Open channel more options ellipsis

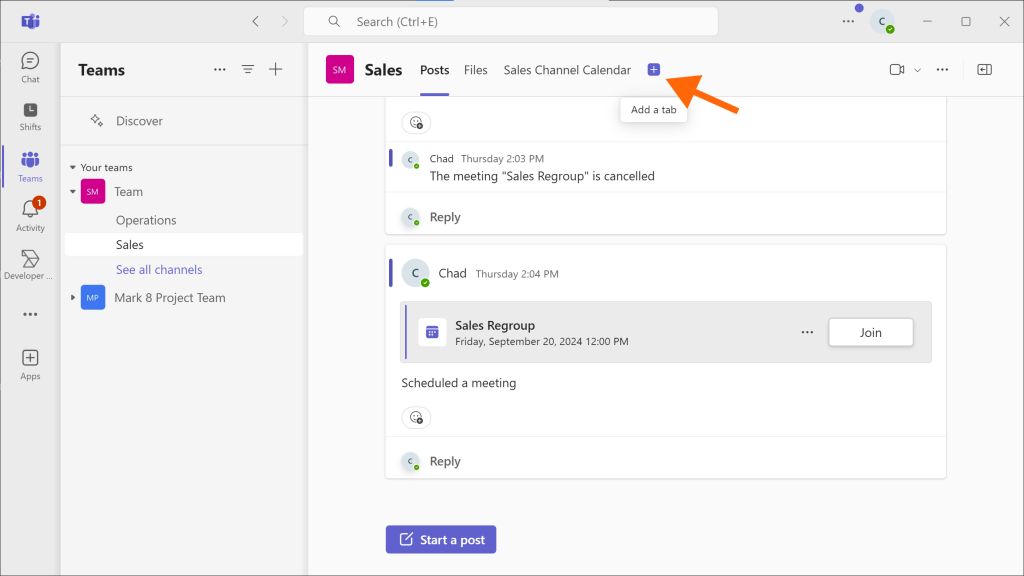pyautogui.click(x=942, y=69)
